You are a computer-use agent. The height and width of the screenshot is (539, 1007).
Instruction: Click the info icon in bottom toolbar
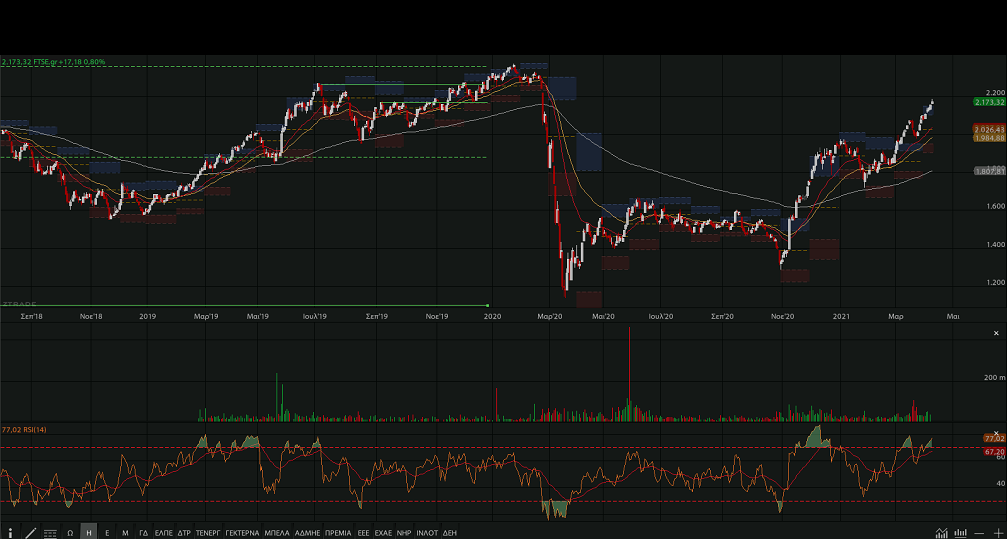(x=11, y=533)
